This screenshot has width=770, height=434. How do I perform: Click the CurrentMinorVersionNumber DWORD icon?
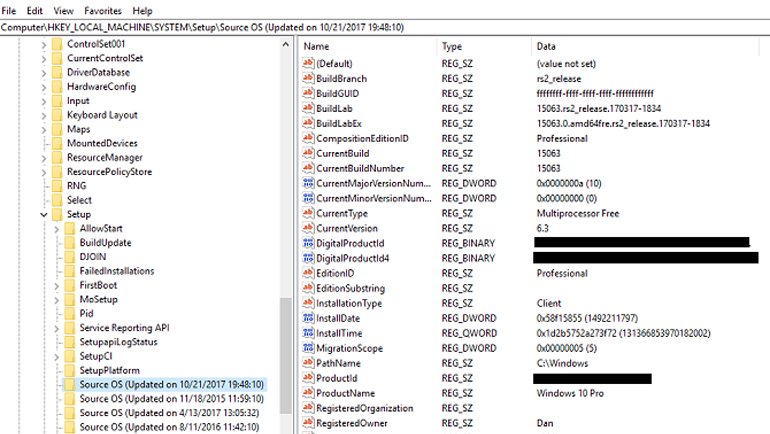[308, 198]
